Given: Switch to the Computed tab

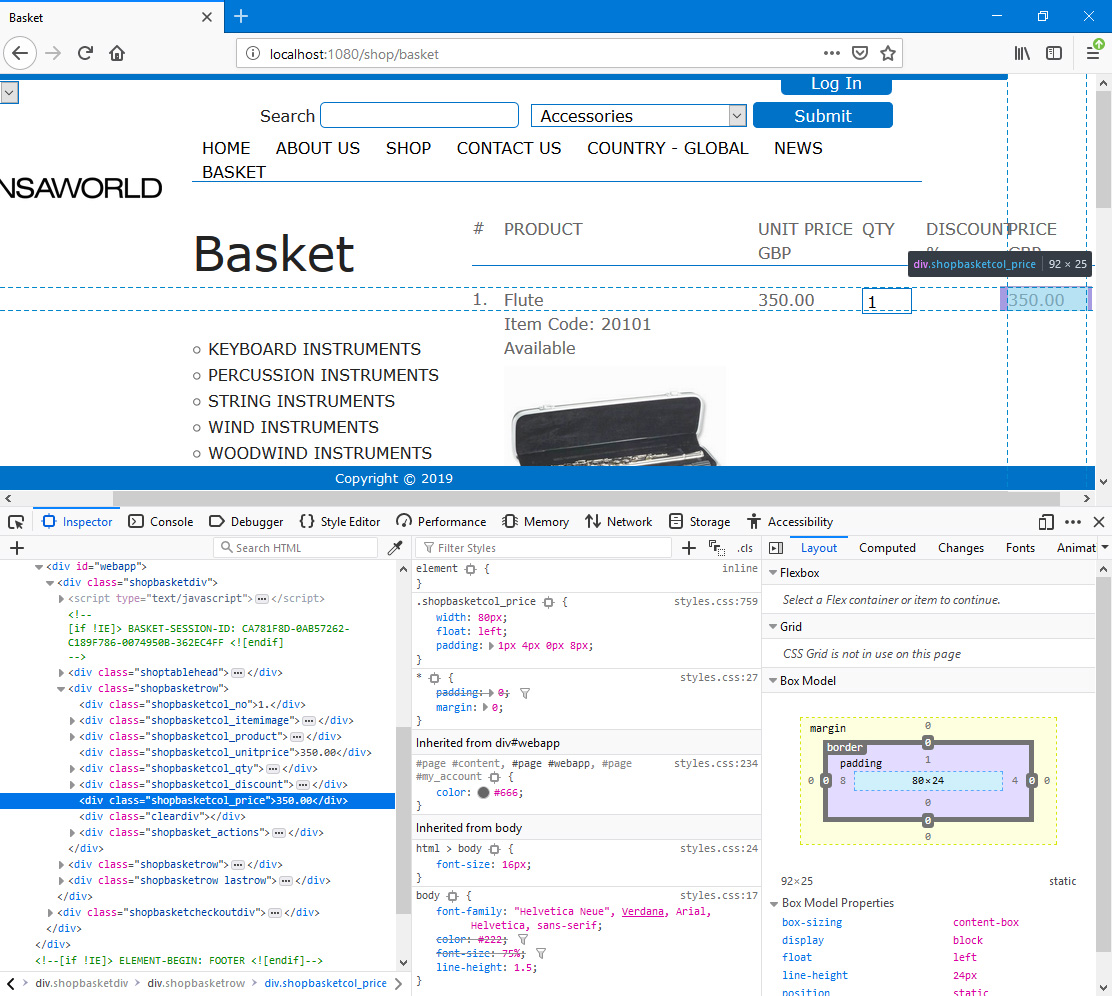Looking at the screenshot, I should 887,548.
